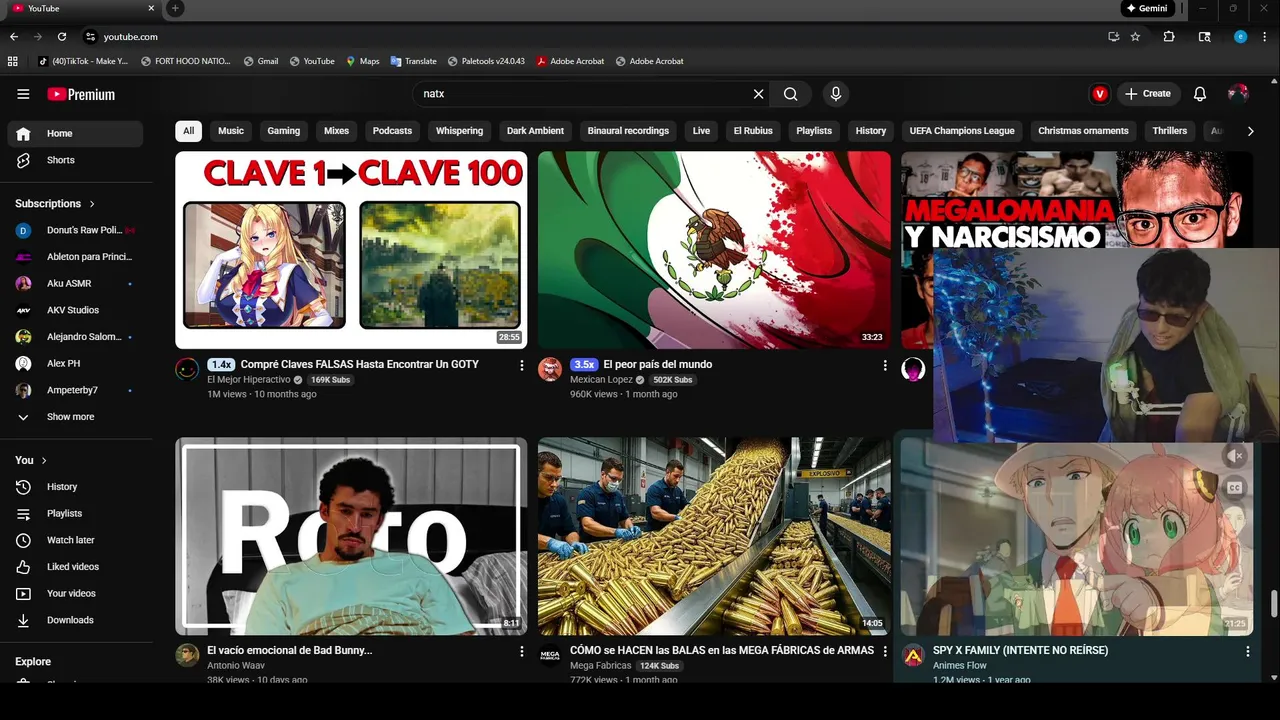
Task: Open the Maps bookmark
Action: (362, 61)
